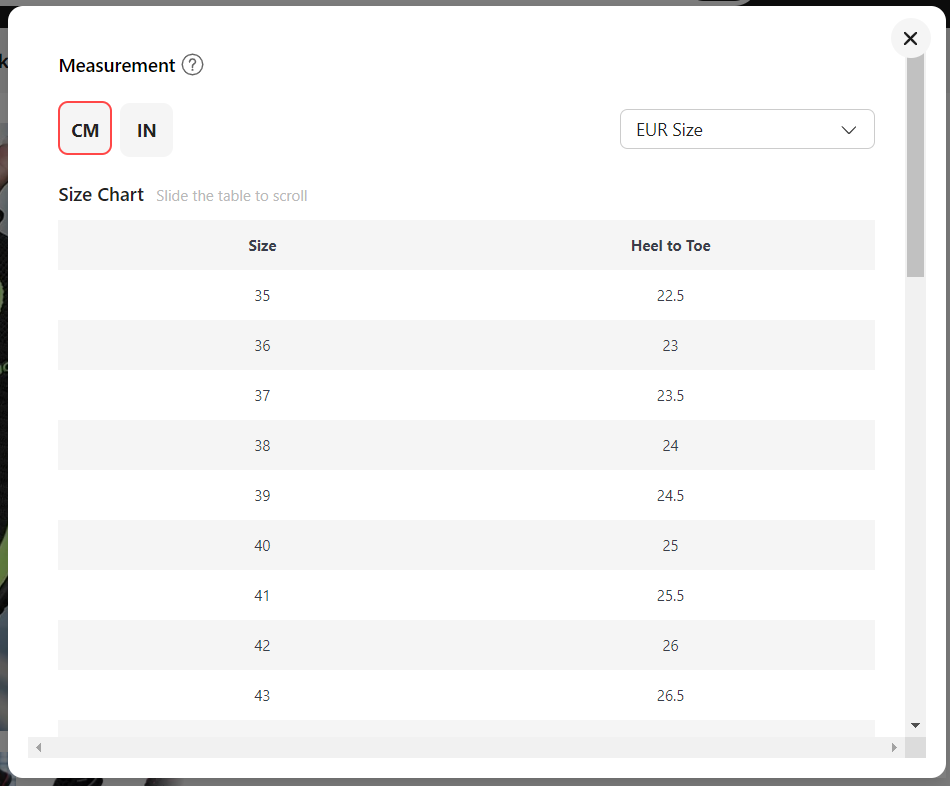Screen dimensions: 950x786
Task: Select the size 43 row
Action: tap(467, 695)
